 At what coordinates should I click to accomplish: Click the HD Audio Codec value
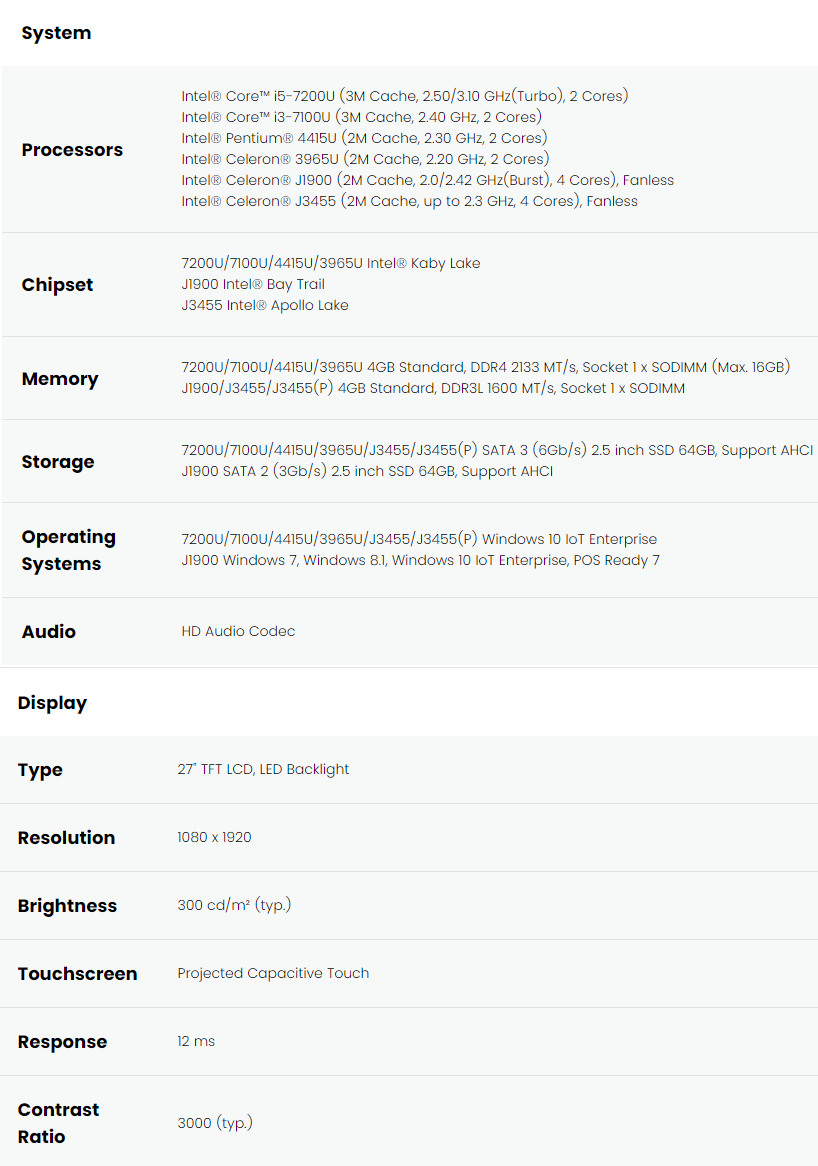pos(238,631)
